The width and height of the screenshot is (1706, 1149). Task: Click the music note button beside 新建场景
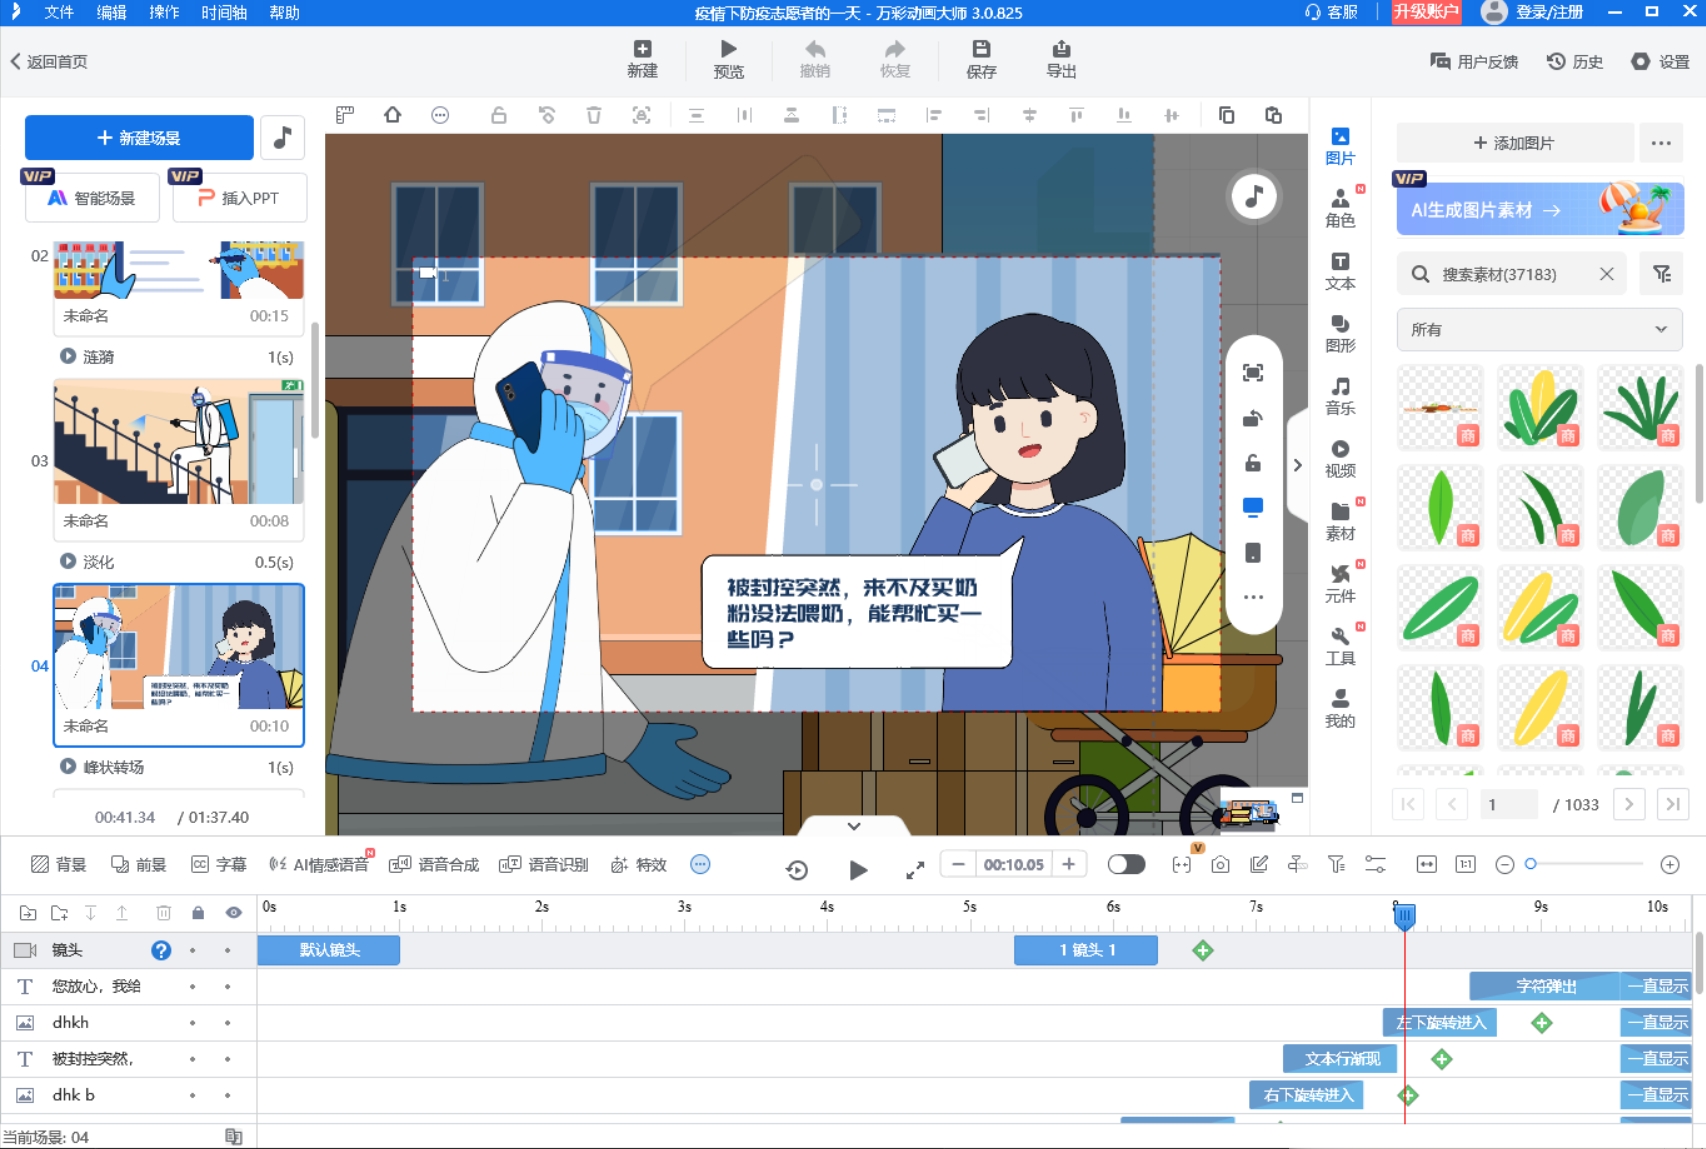point(283,138)
